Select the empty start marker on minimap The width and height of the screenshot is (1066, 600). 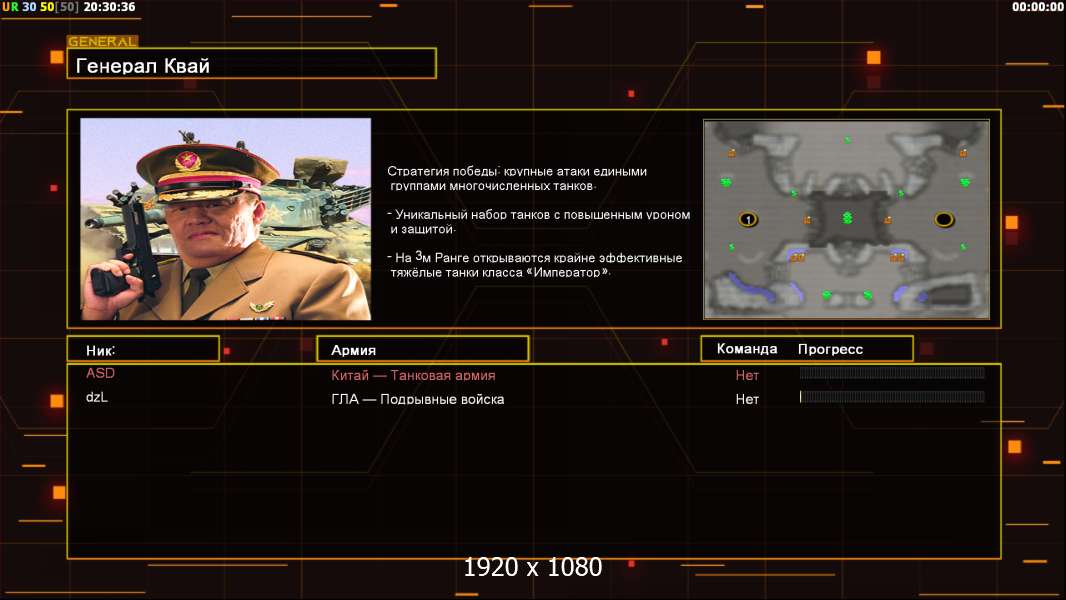(944, 219)
